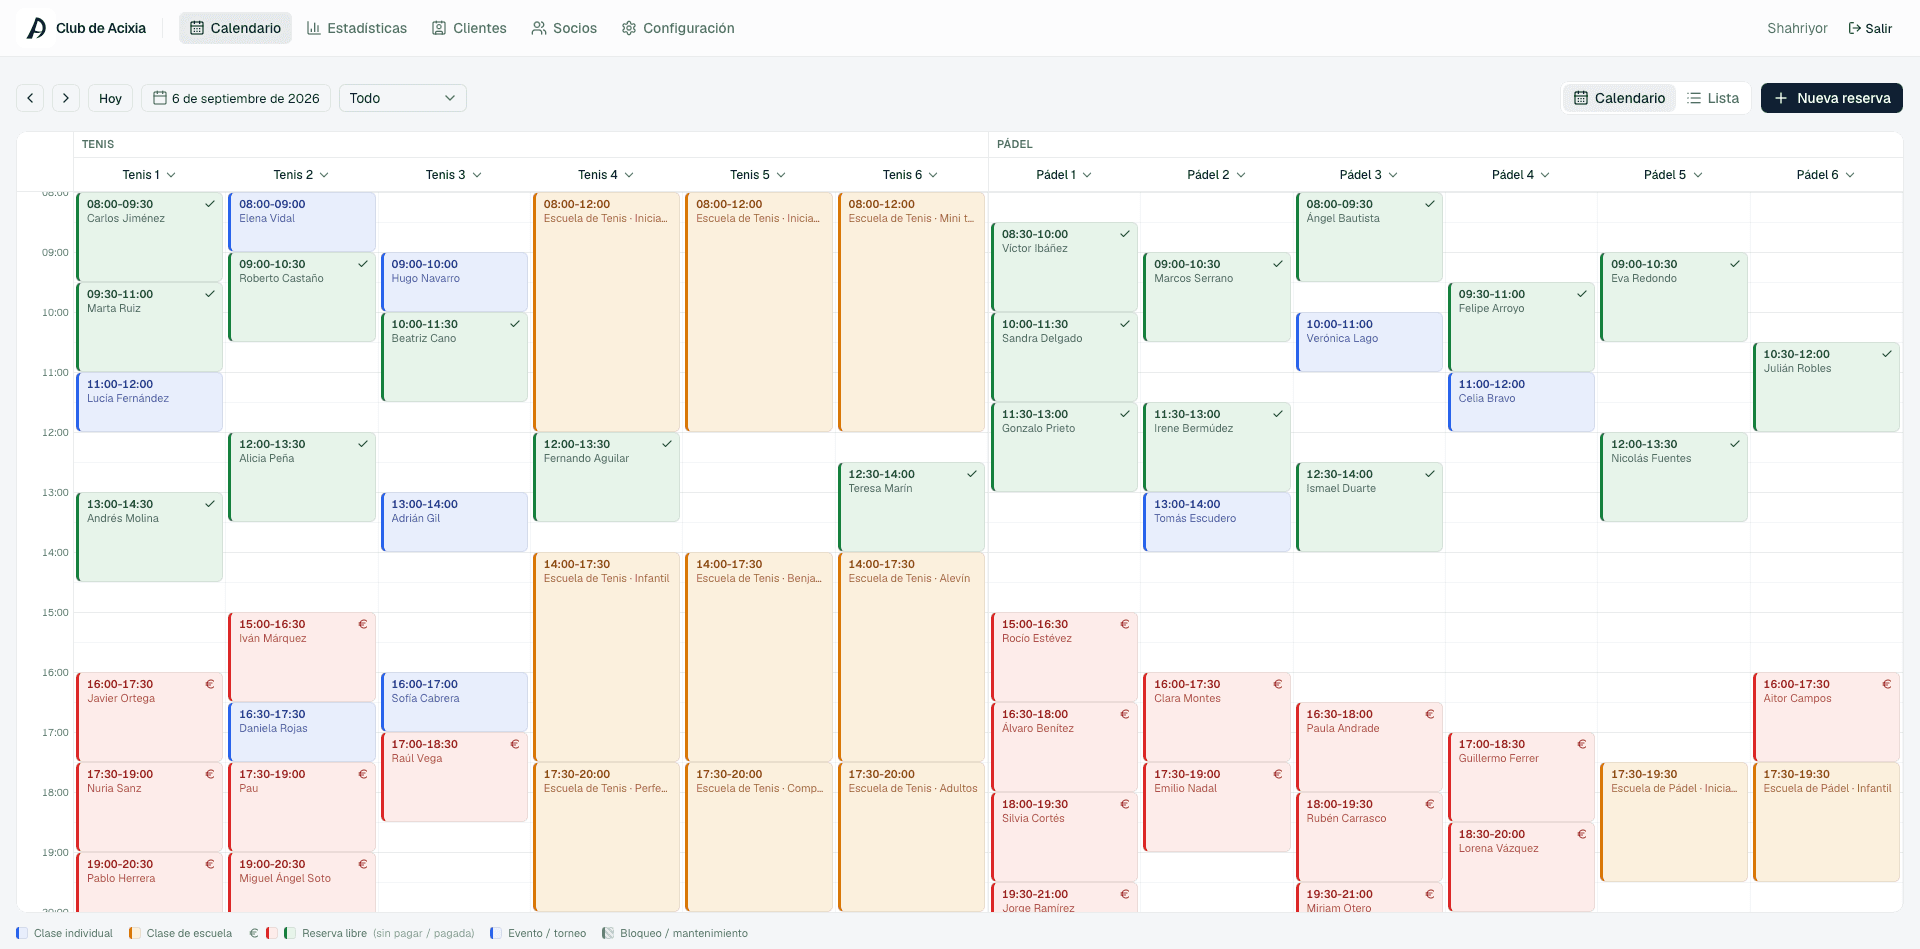Open the Clientes nav tab
The width and height of the screenshot is (1920, 949).
[469, 28]
